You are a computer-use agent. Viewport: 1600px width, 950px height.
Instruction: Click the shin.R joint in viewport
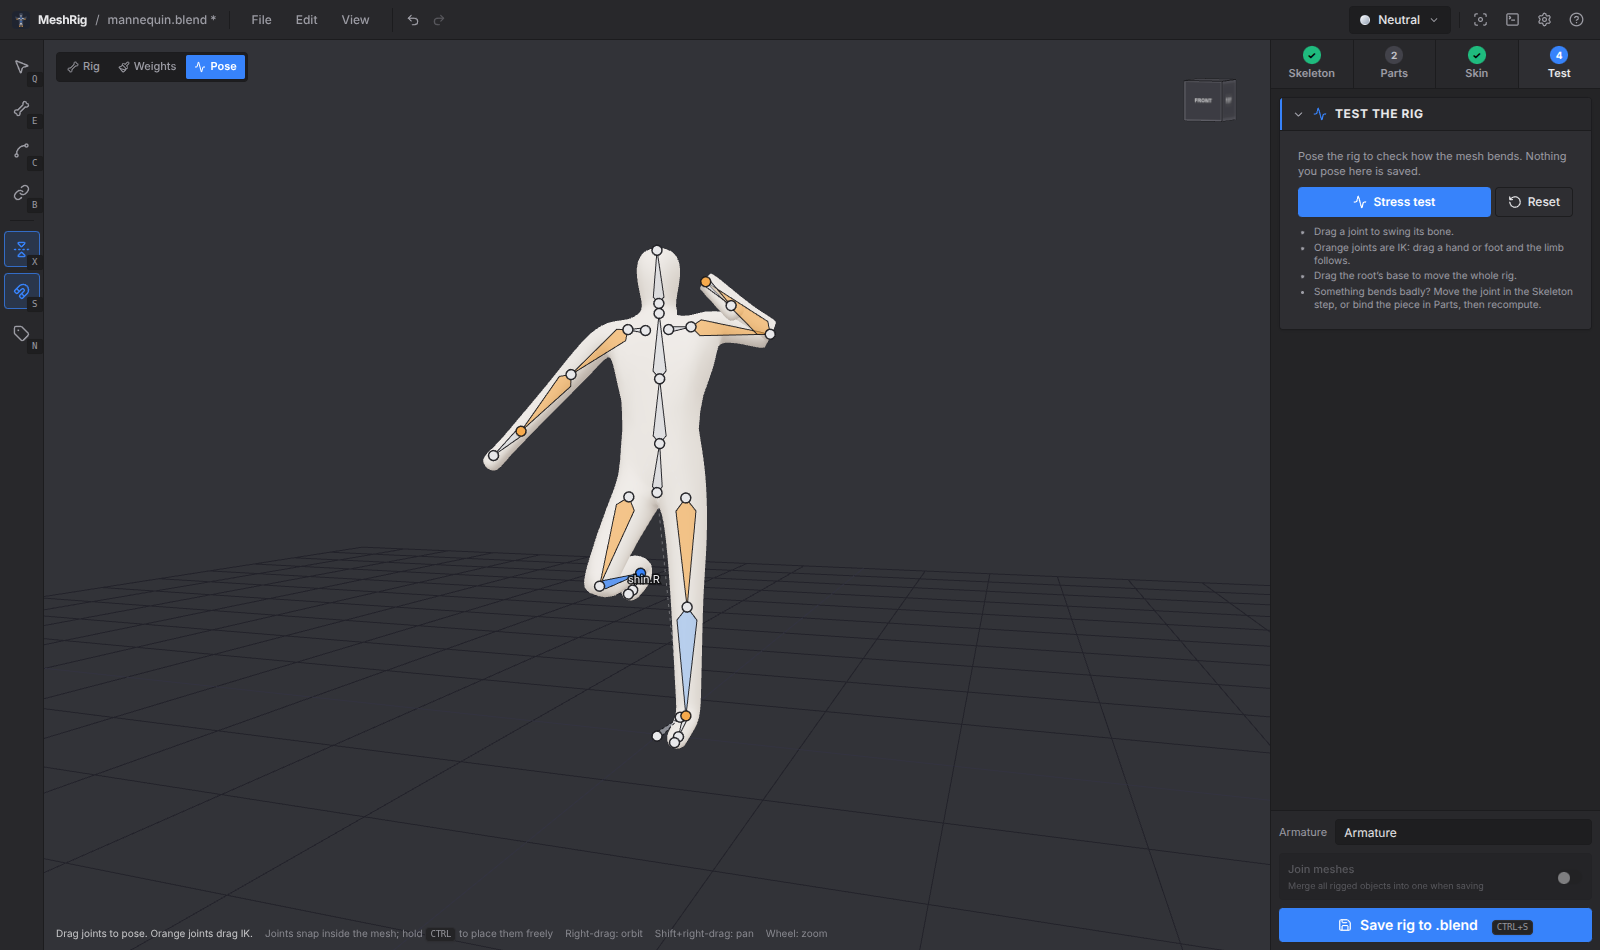[641, 574]
